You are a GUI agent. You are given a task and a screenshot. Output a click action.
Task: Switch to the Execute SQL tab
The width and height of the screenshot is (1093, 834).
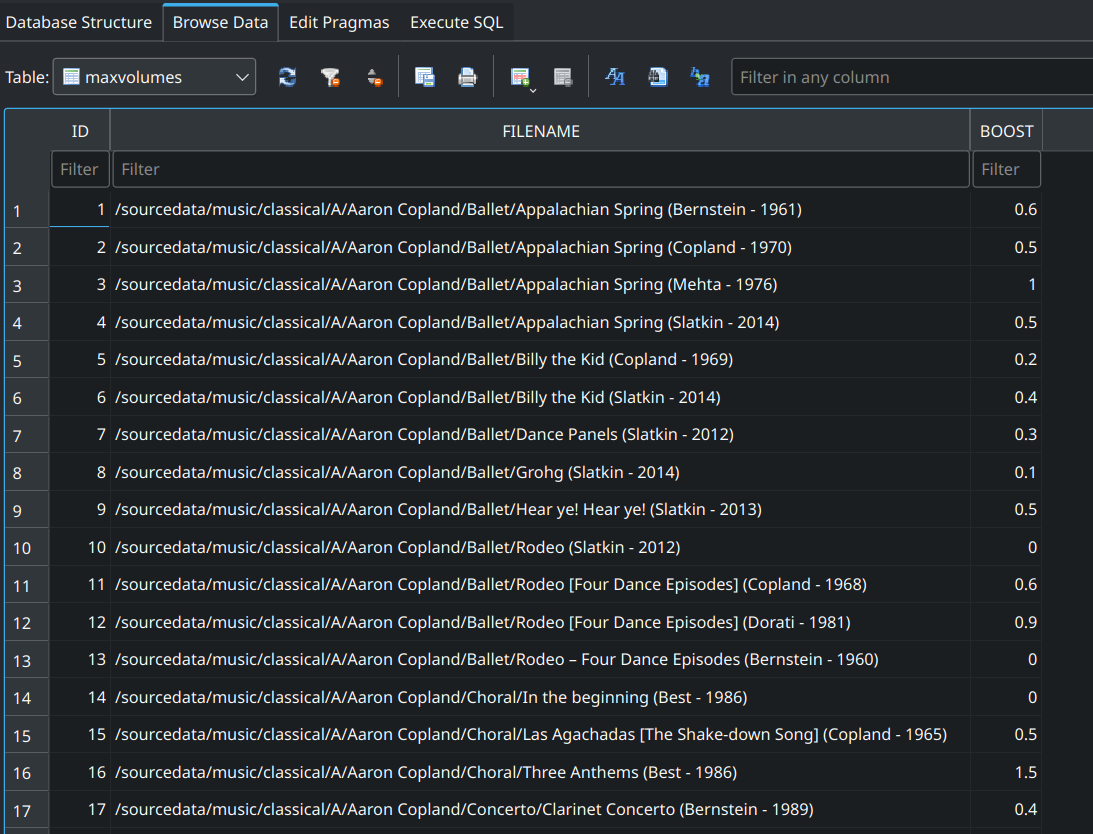(x=456, y=21)
